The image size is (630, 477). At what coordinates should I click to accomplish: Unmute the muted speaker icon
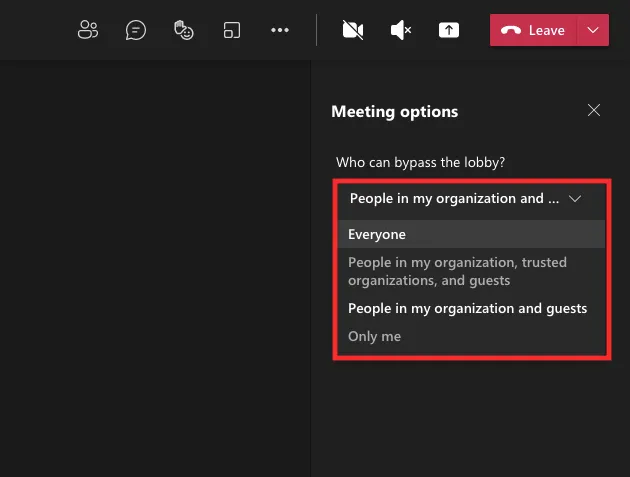[401, 30]
